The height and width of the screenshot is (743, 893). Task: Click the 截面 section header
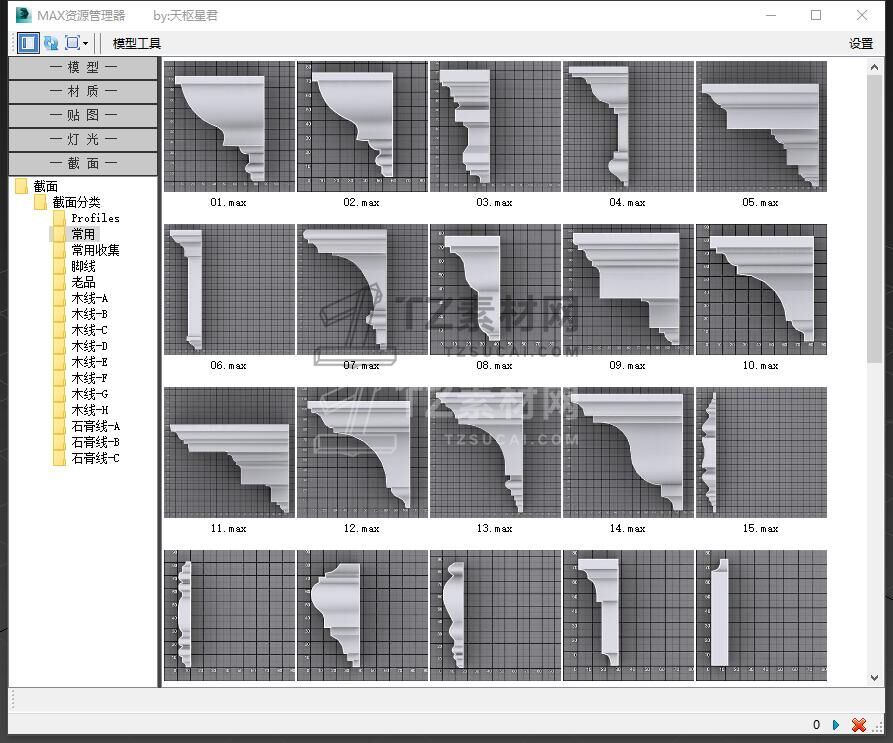pos(83,163)
